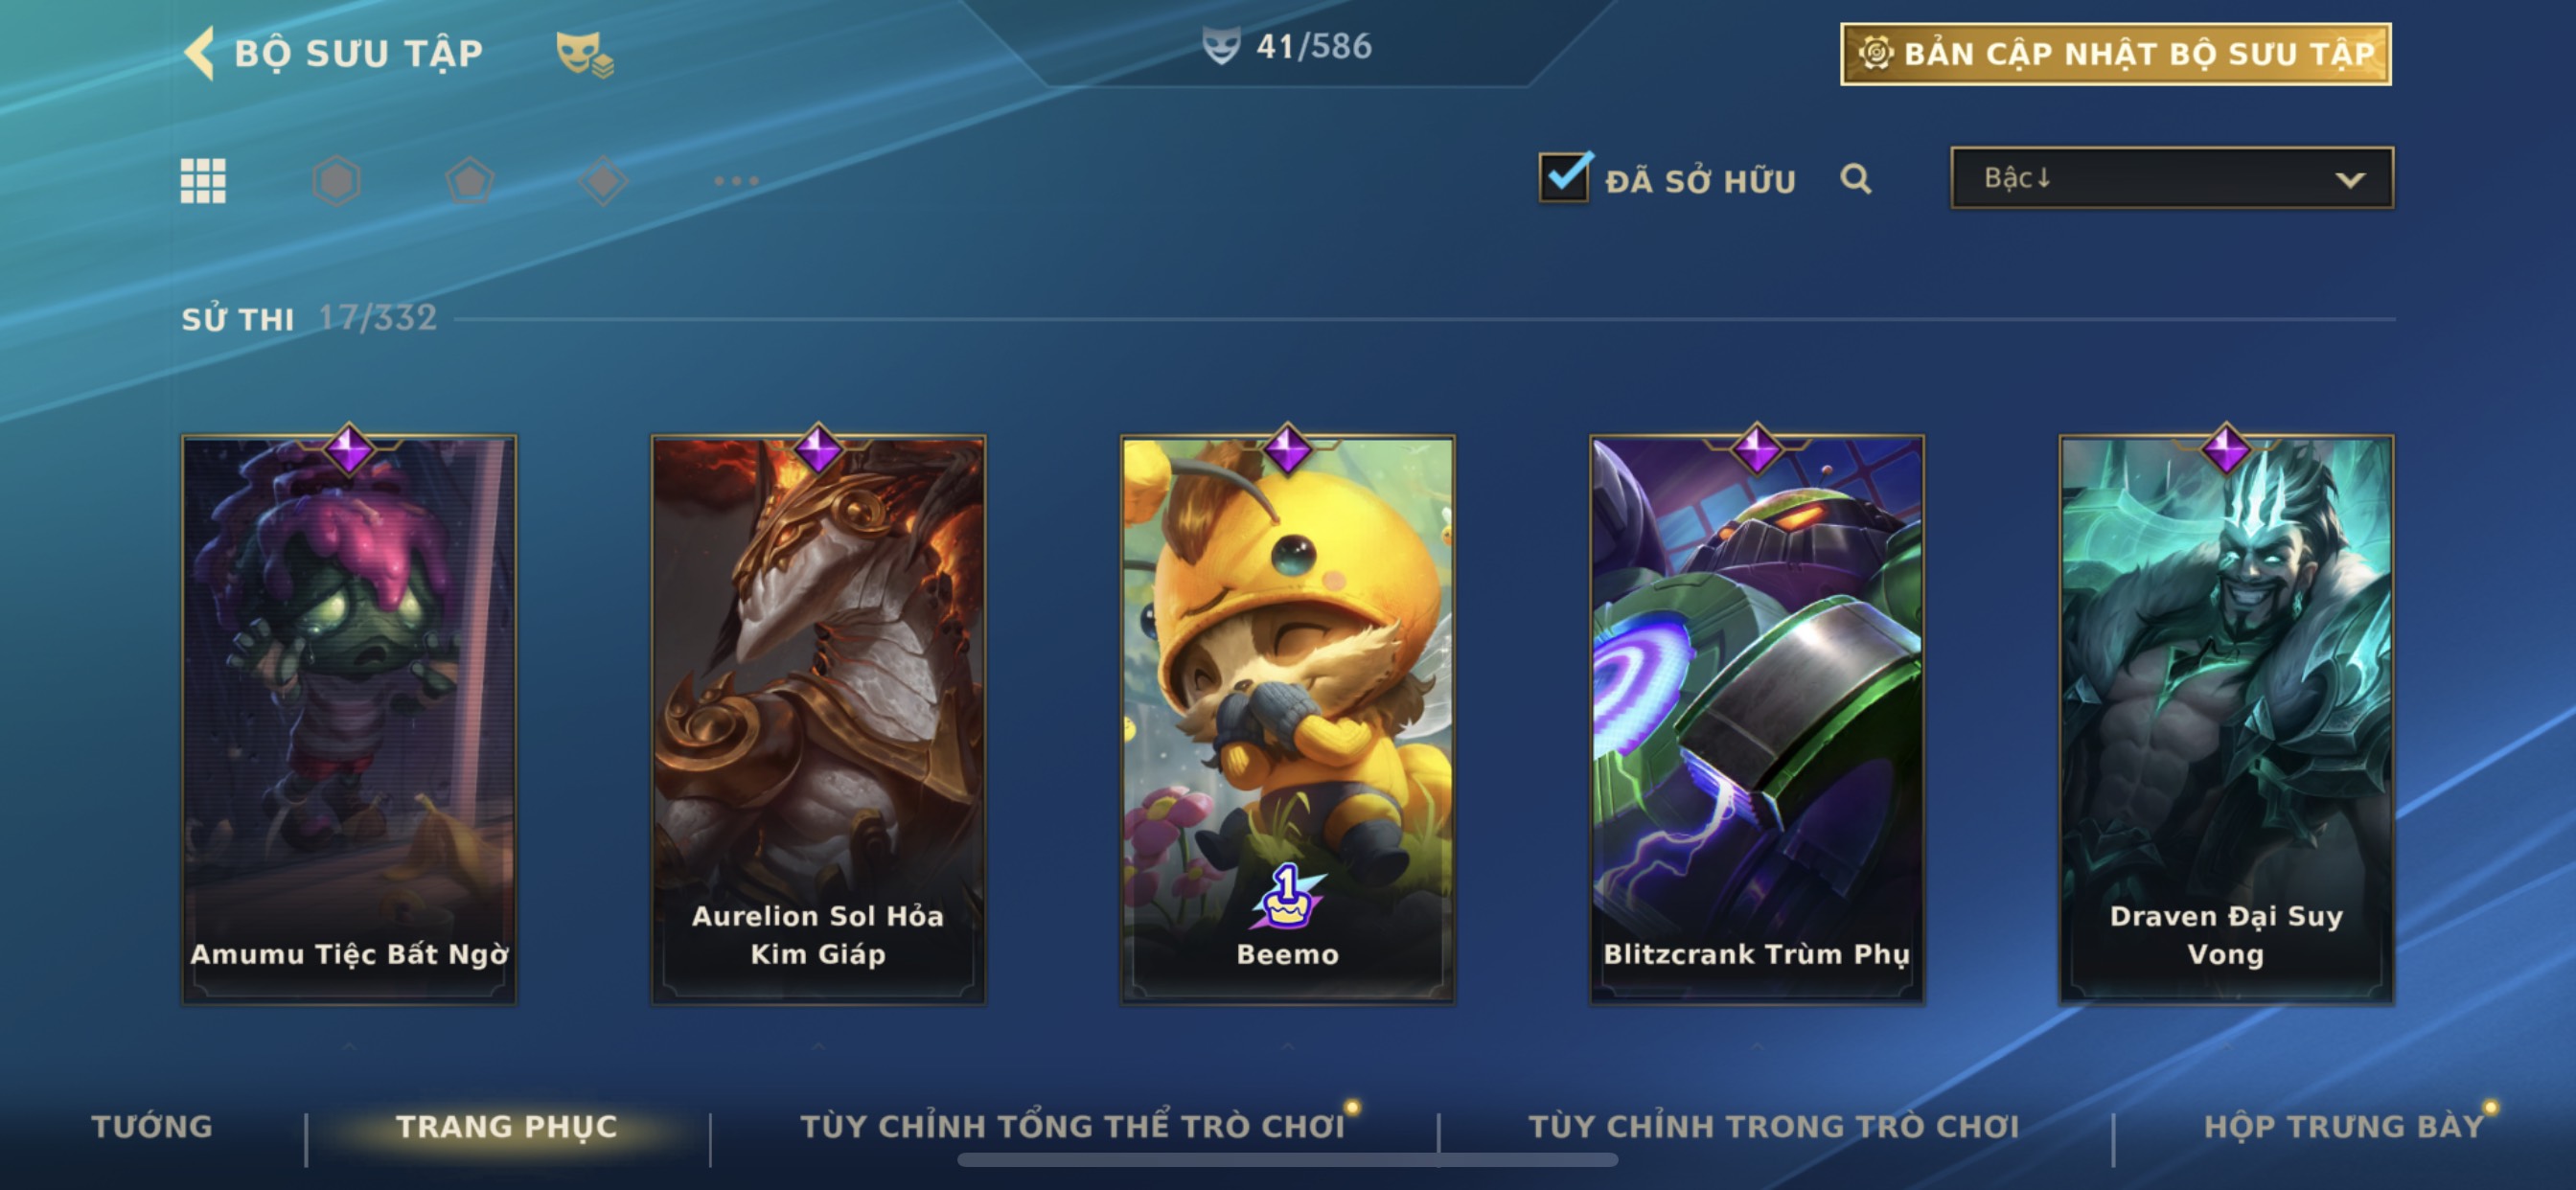Open Tùy Chỉnh Tổng Thể Trò Chơi tab
This screenshot has height=1190, width=2576.
tap(1073, 1126)
